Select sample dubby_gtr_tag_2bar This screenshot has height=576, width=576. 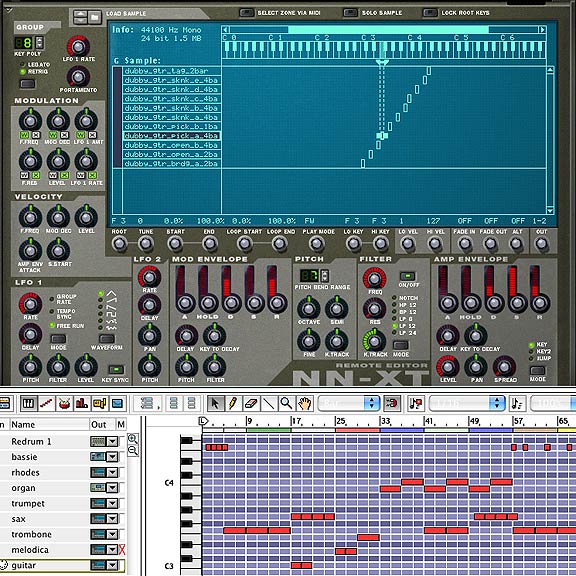coord(172,71)
